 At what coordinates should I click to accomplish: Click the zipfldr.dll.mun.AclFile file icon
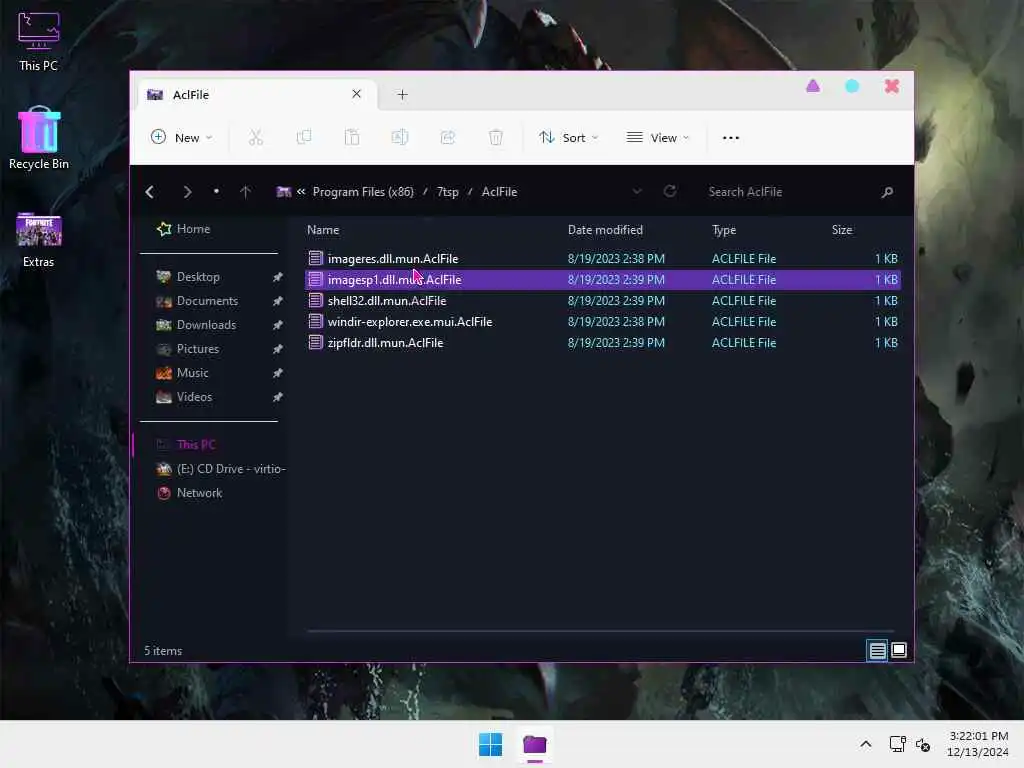click(x=315, y=342)
